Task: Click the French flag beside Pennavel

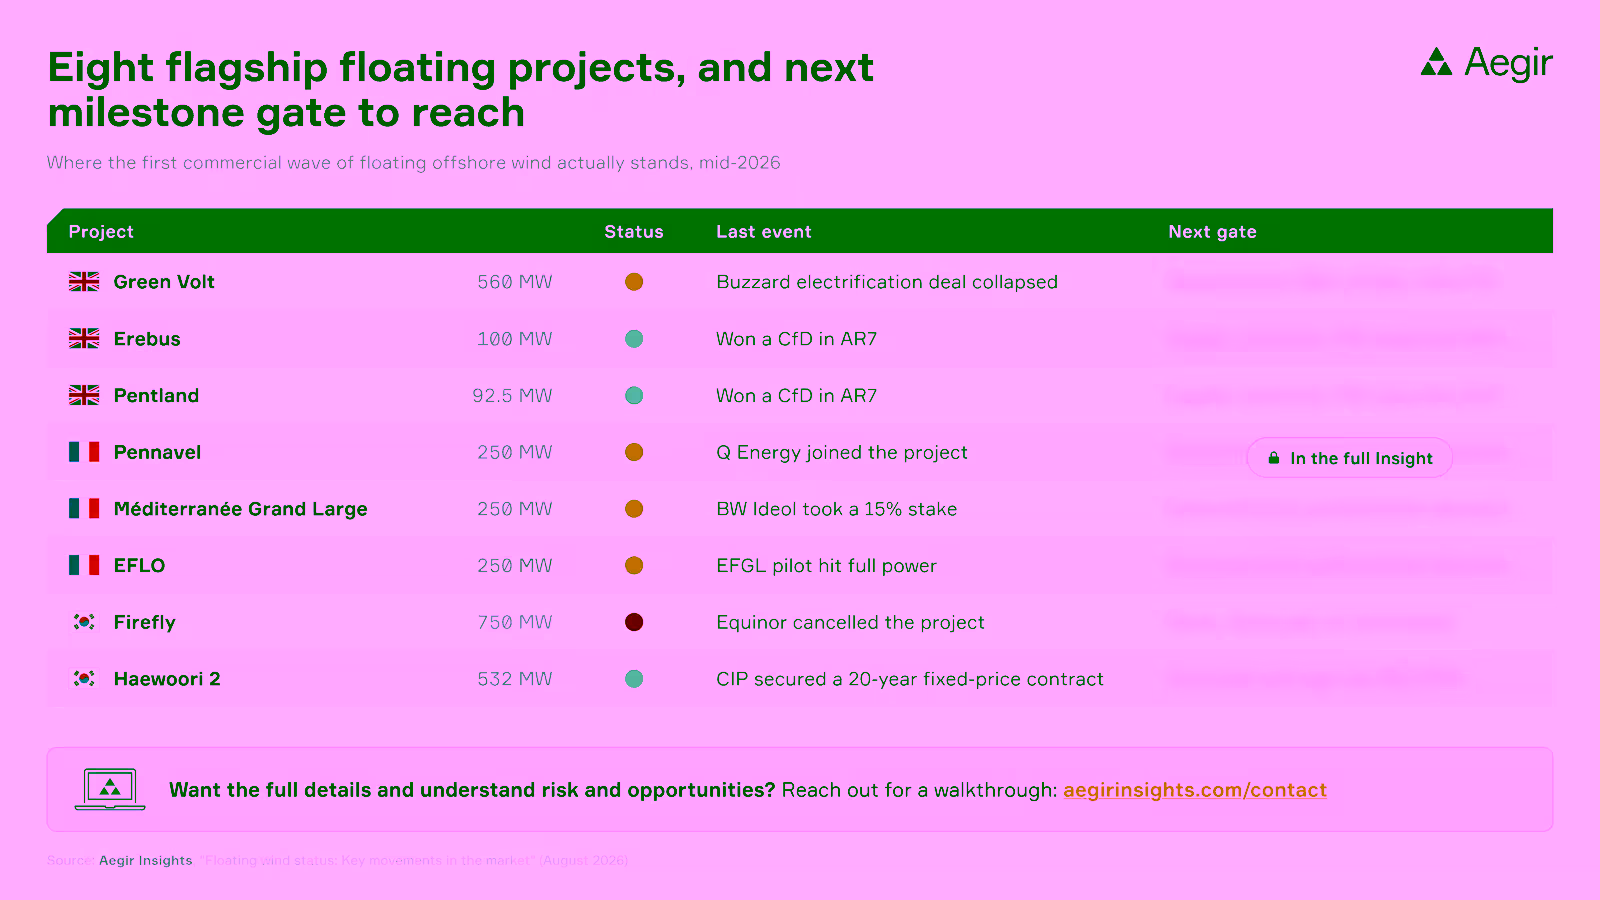Action: click(x=84, y=452)
